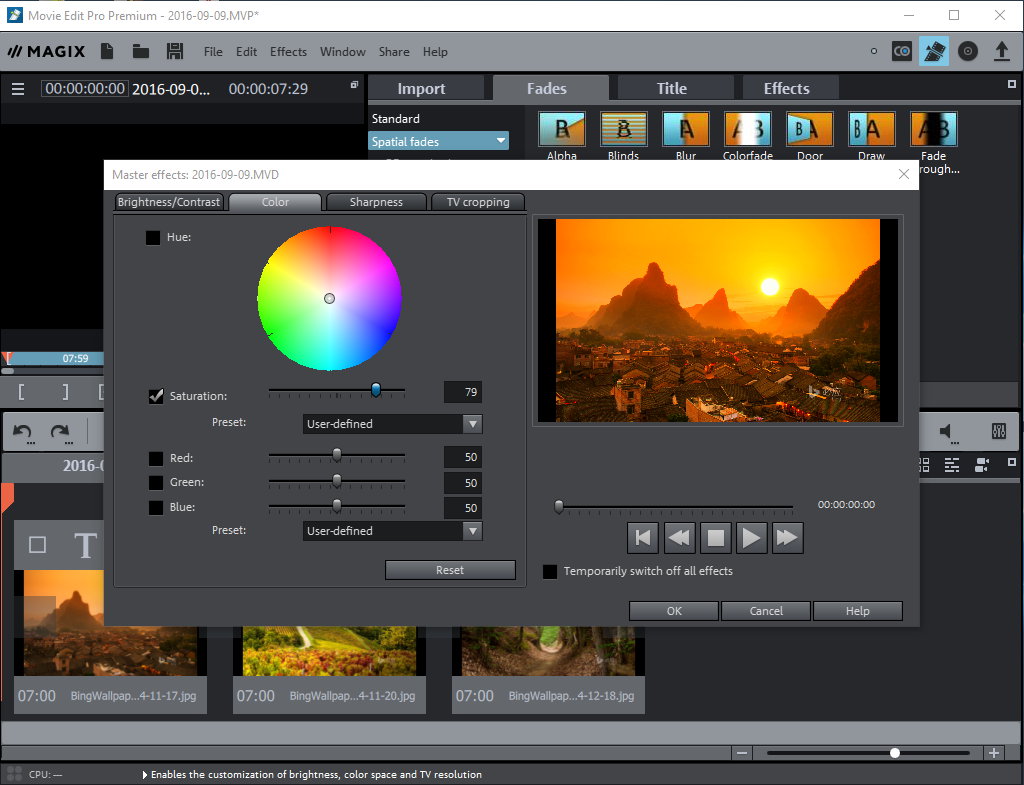Uncheck the Saturation checkbox

(156, 396)
